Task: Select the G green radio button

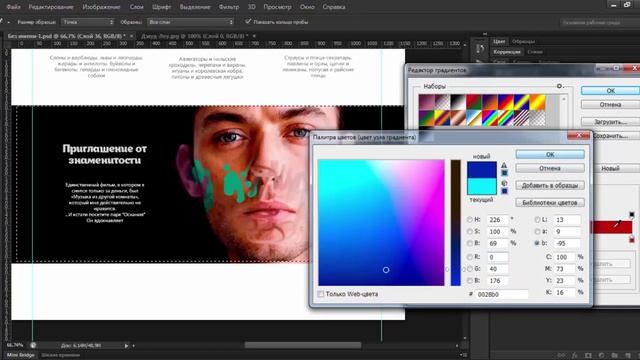Action: 470,269
